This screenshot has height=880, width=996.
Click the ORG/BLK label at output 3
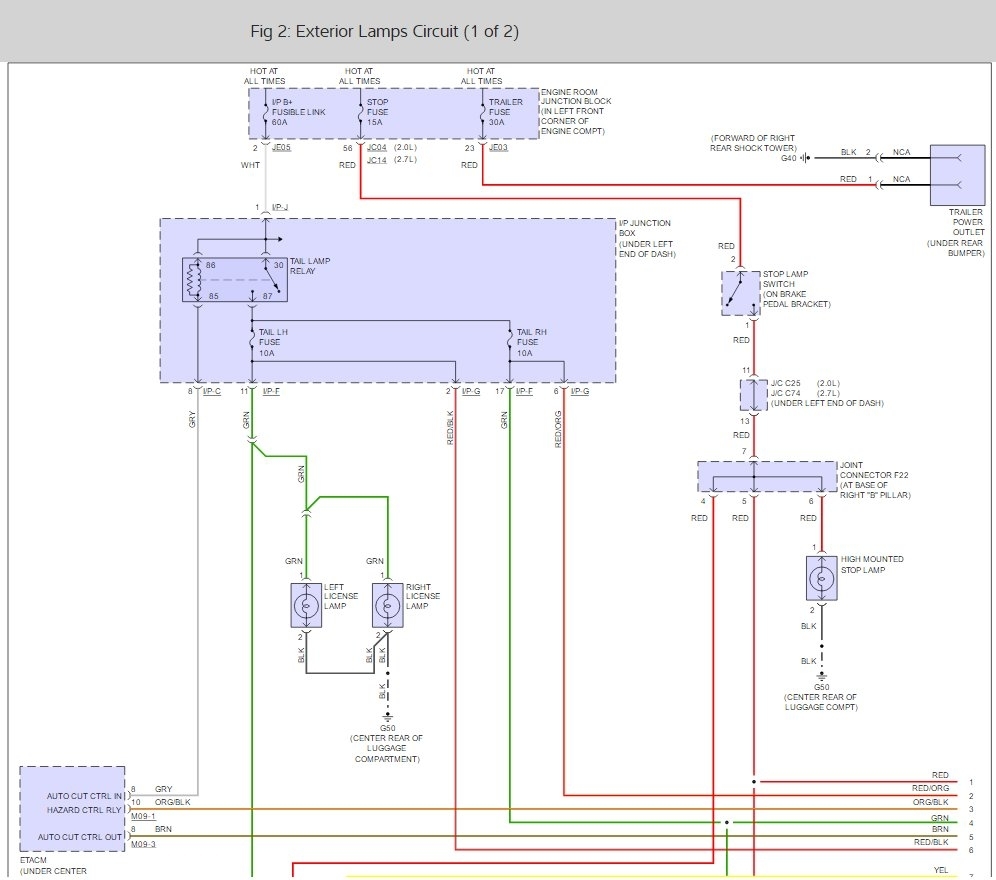[931, 802]
